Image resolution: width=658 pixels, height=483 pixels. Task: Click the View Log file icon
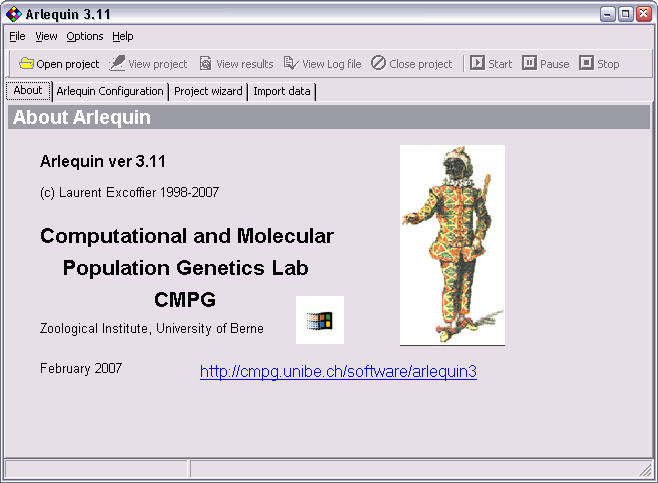tap(291, 63)
